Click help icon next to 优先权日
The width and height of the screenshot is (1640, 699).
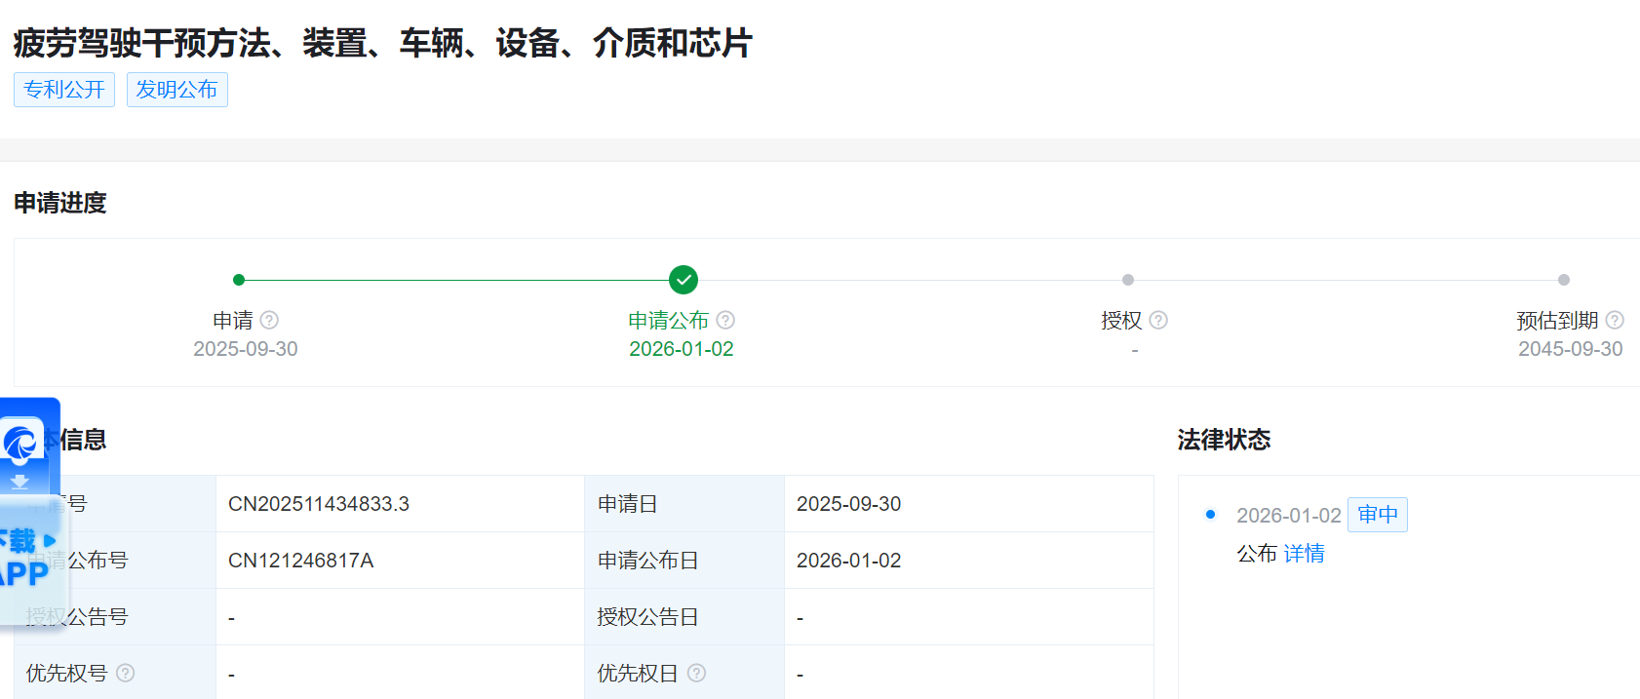[x=697, y=673]
